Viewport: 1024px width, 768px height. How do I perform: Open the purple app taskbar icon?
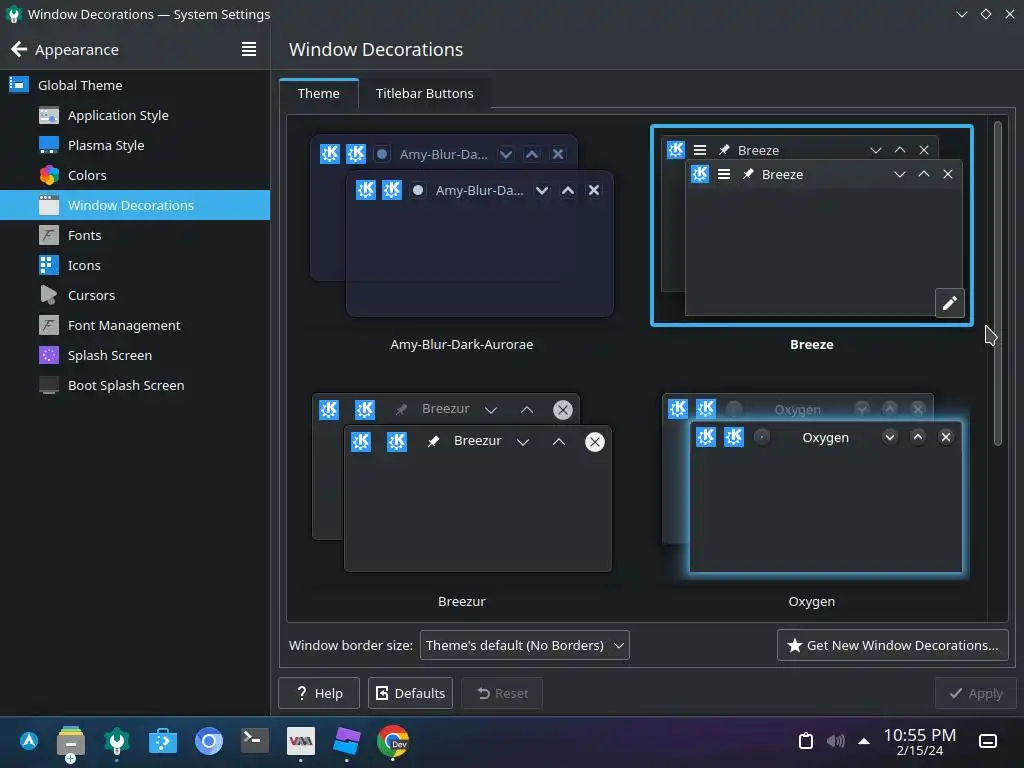click(347, 741)
